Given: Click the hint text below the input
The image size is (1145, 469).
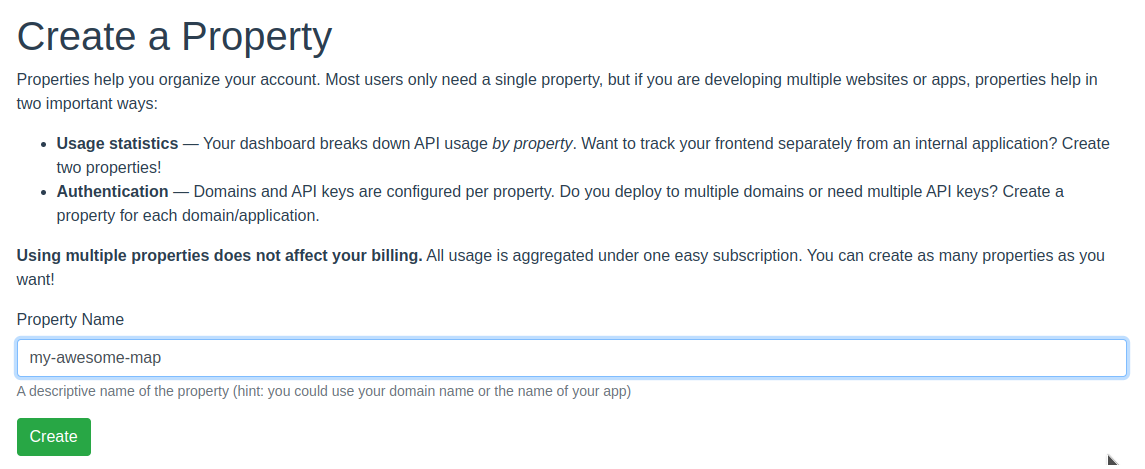Looking at the screenshot, I should pos(323,391).
